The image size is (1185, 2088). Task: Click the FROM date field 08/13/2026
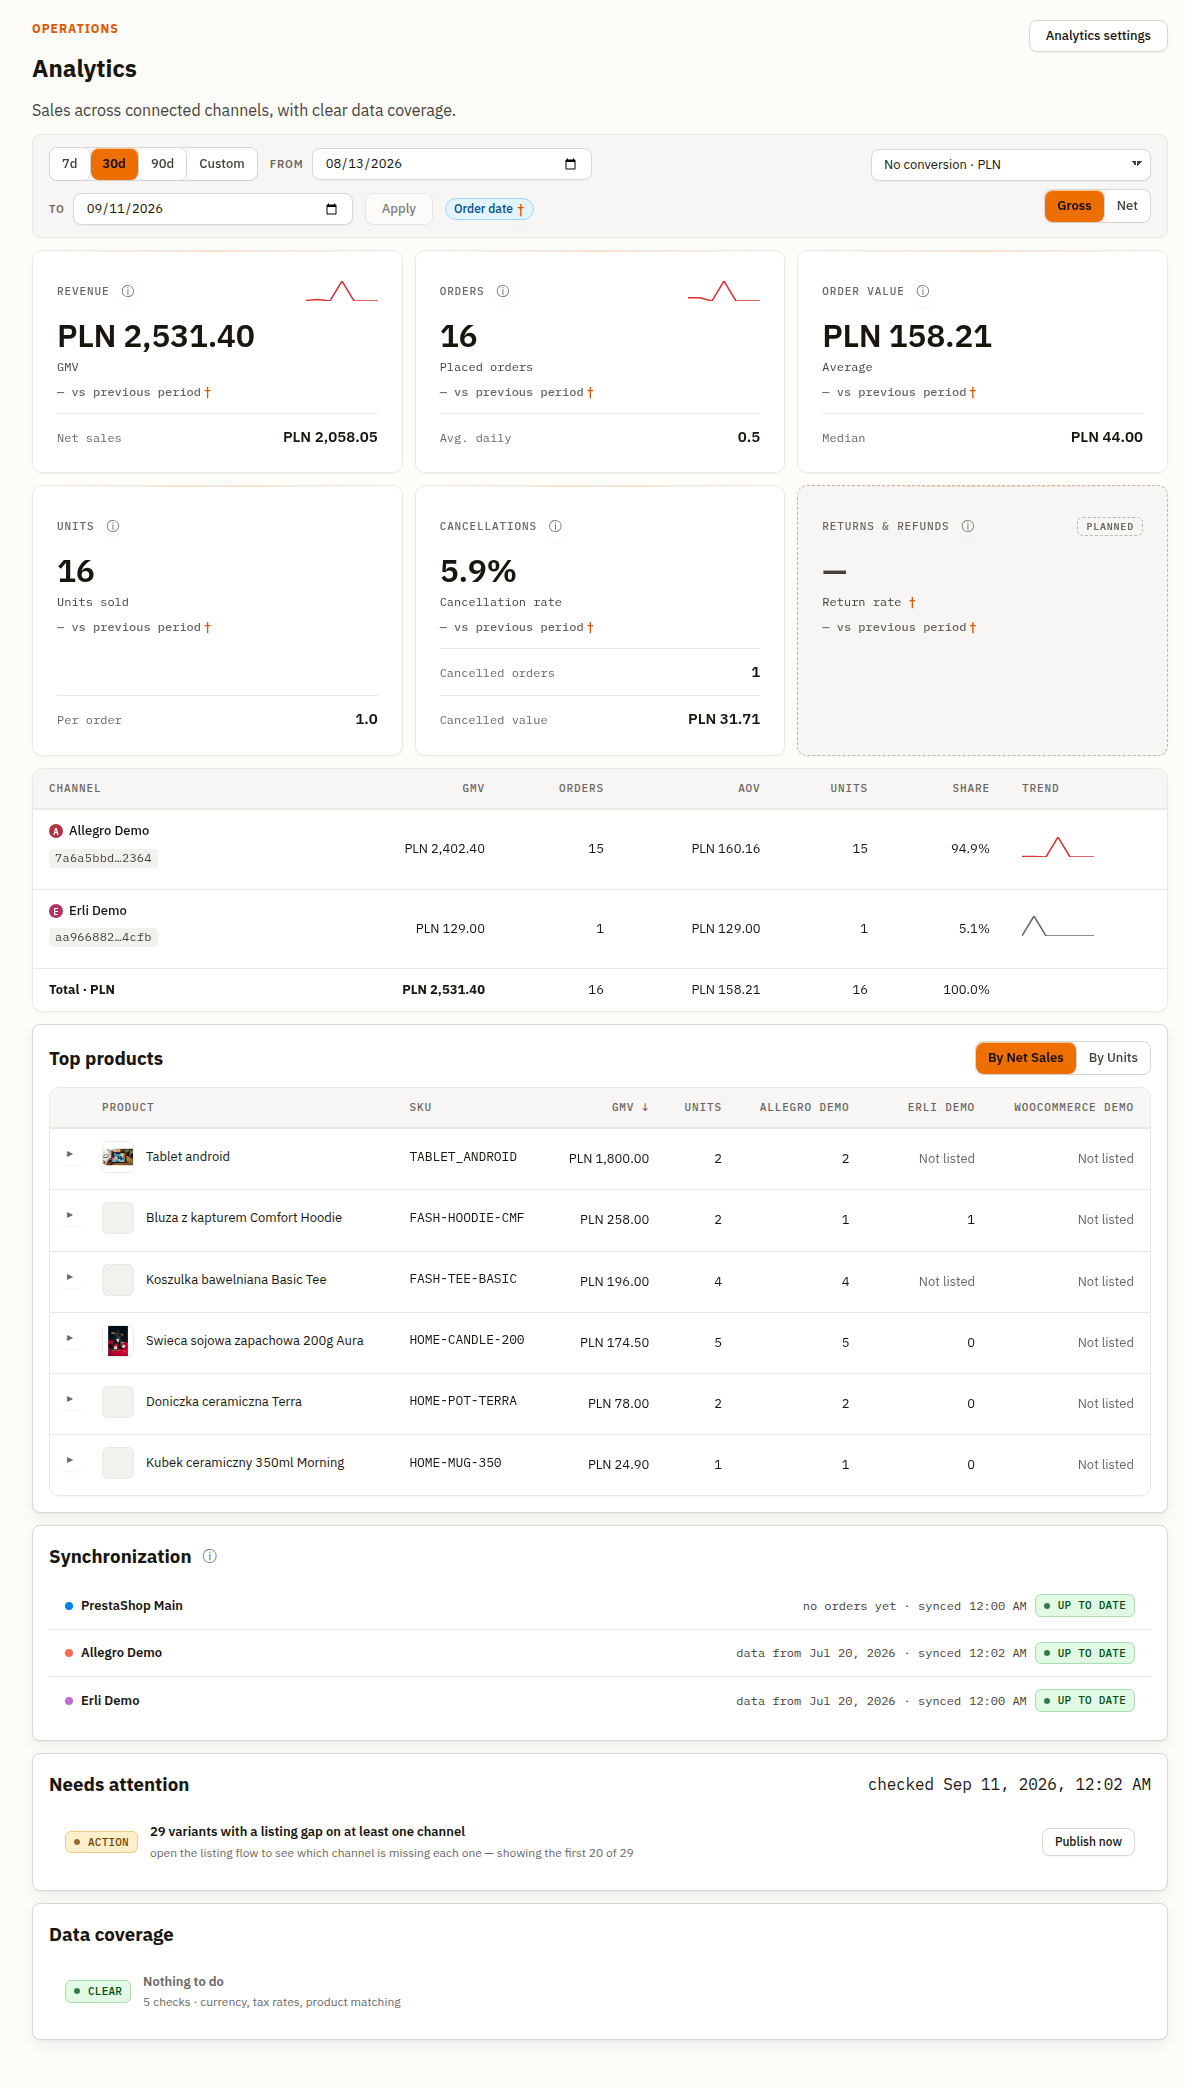[x=452, y=164]
